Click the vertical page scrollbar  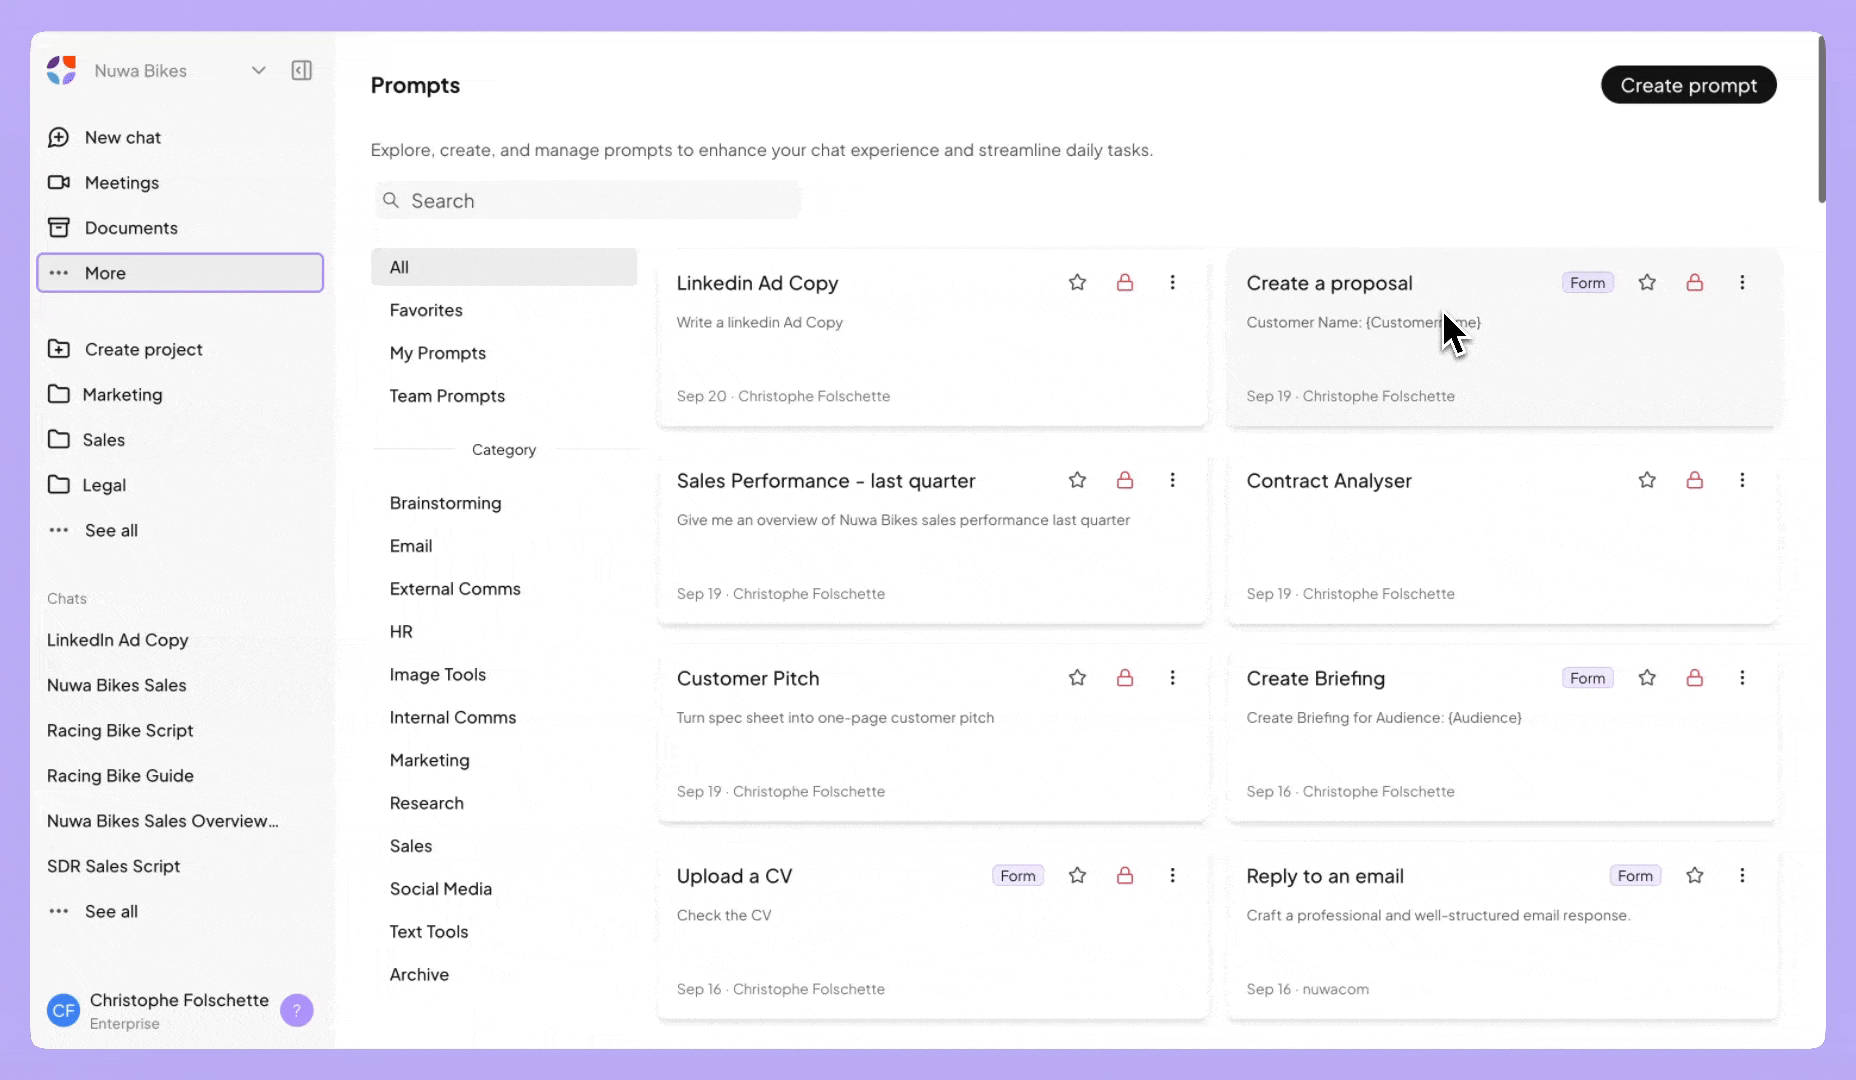1821,120
